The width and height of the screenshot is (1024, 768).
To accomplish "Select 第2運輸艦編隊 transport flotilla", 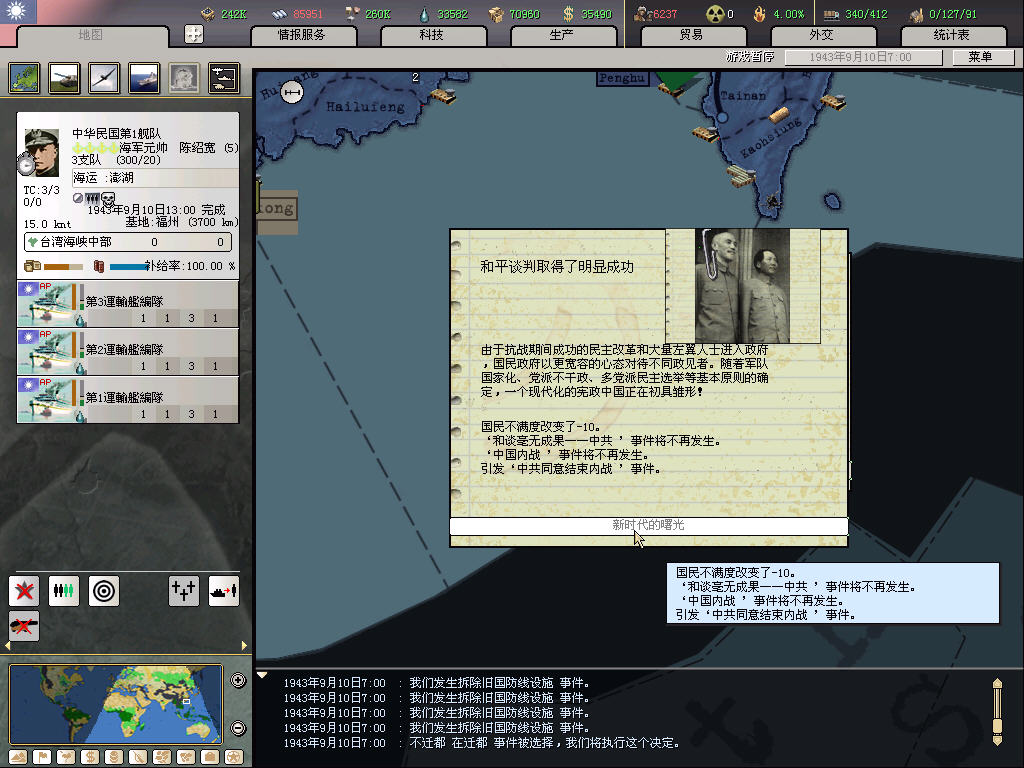I will [x=128, y=352].
